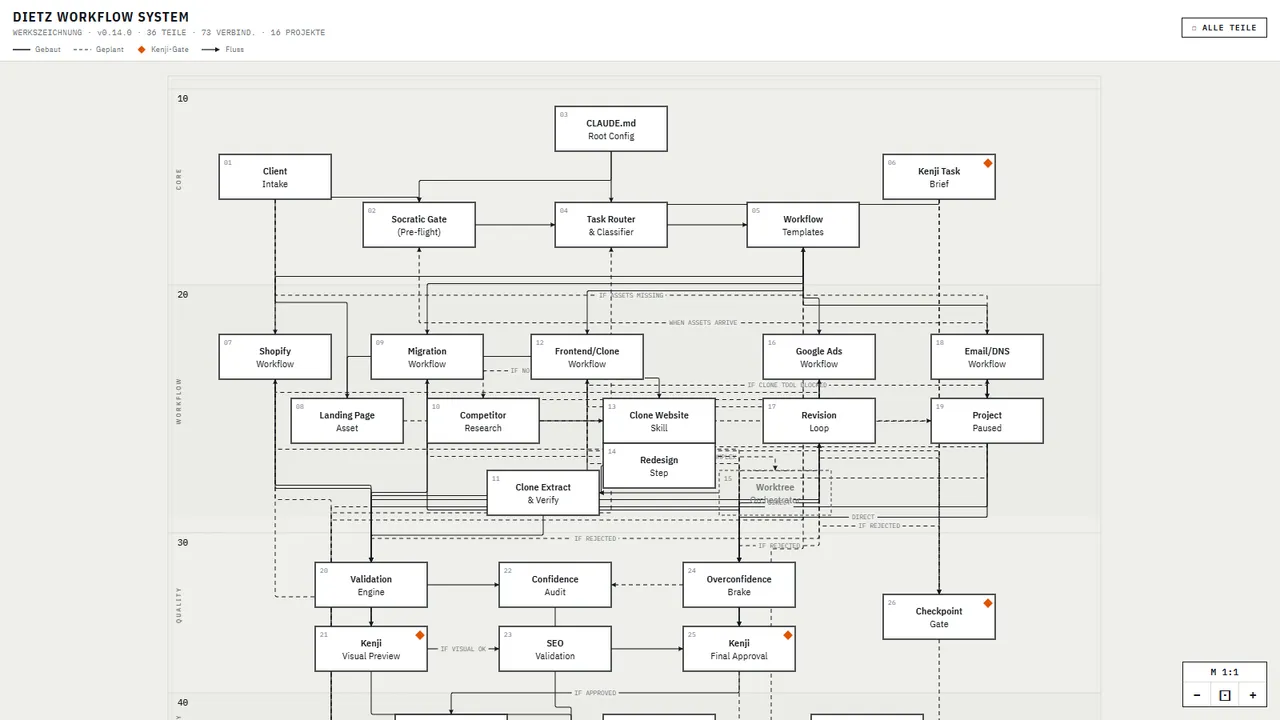Click the Gebaut legend entry

[x=37, y=49]
